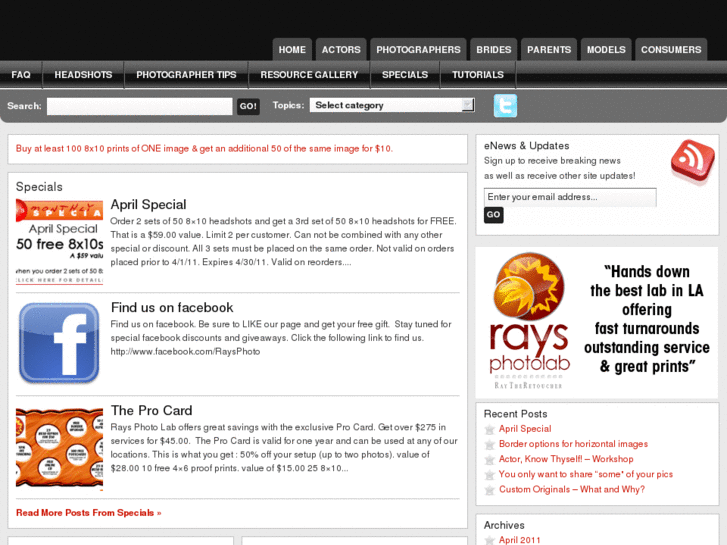Viewport: 727px width, 545px height.
Task: Open Actor, Know Thyself! – Workshop post
Action: pyautogui.click(x=566, y=459)
